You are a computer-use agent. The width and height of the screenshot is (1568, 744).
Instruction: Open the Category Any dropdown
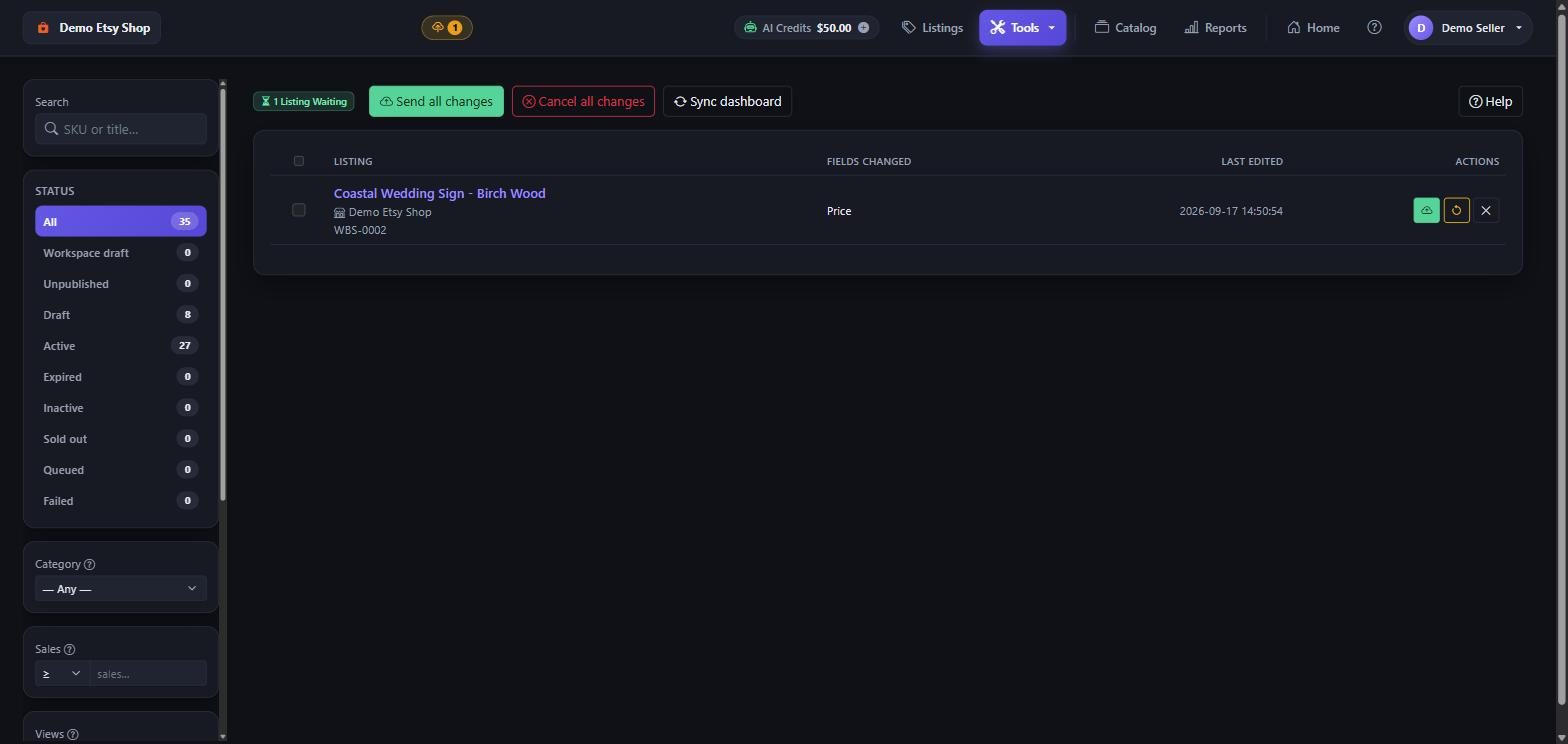coord(121,589)
